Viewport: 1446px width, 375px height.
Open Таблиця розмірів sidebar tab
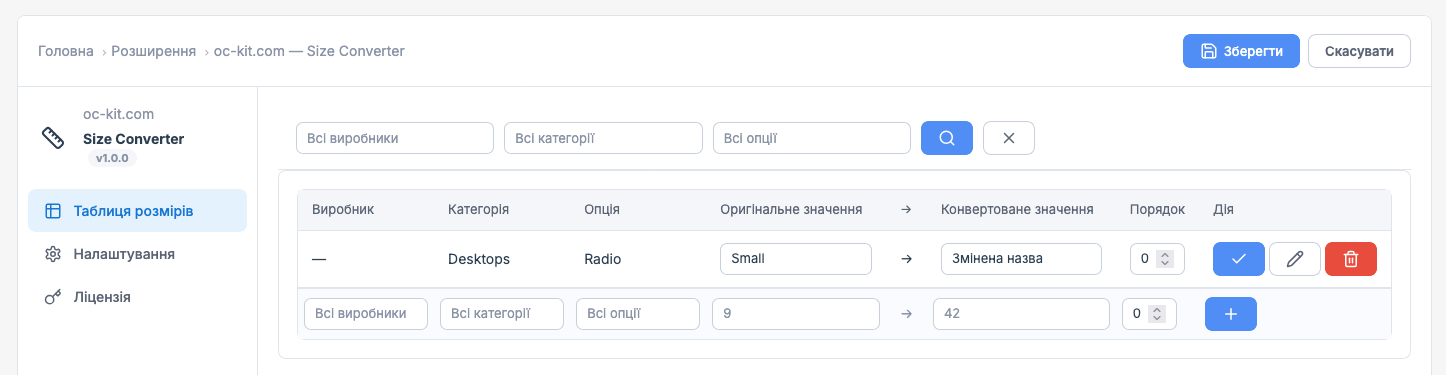(137, 211)
